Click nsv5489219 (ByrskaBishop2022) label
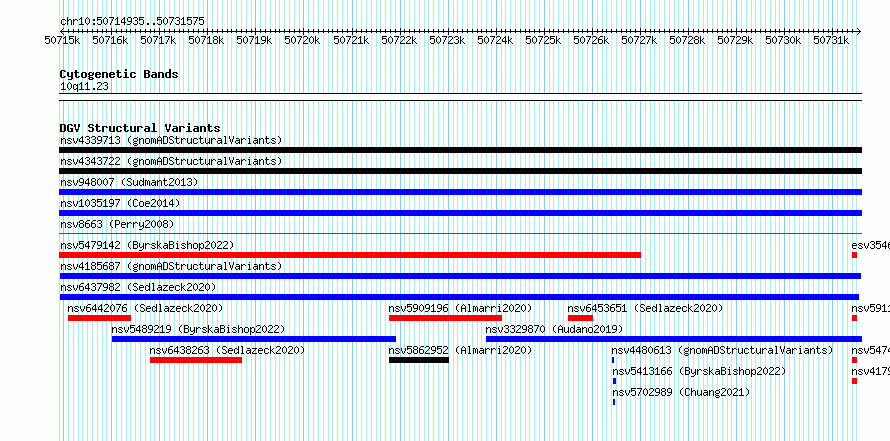890x441 pixels. 198,329
